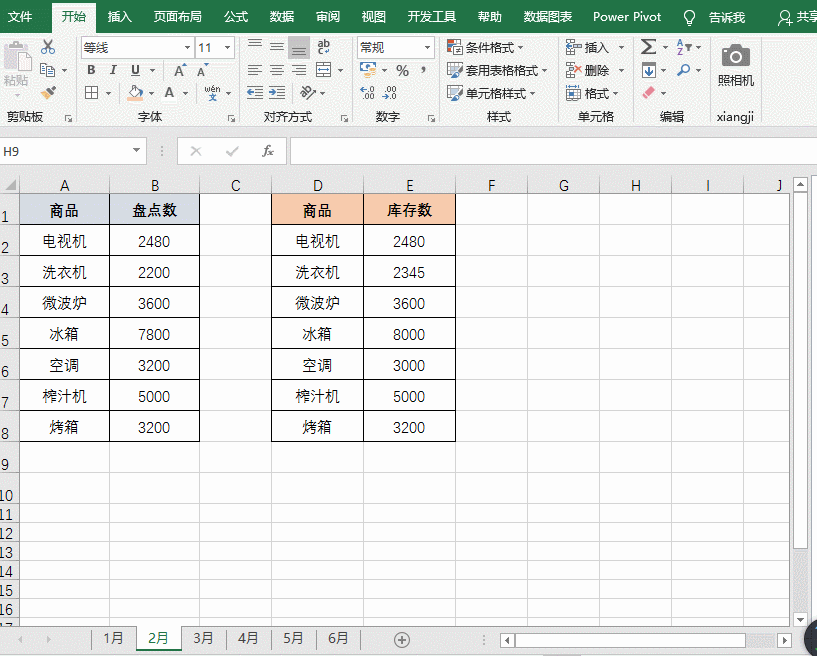Click the Cut scissors icon

point(48,47)
